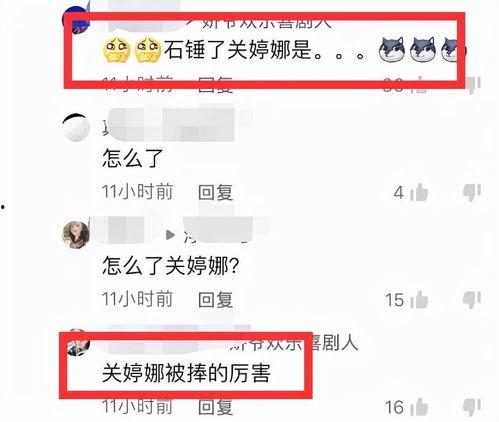Screen dimensions: 499x422
Task: Click the reply arrow next to the third commenter name
Action: 170,235
